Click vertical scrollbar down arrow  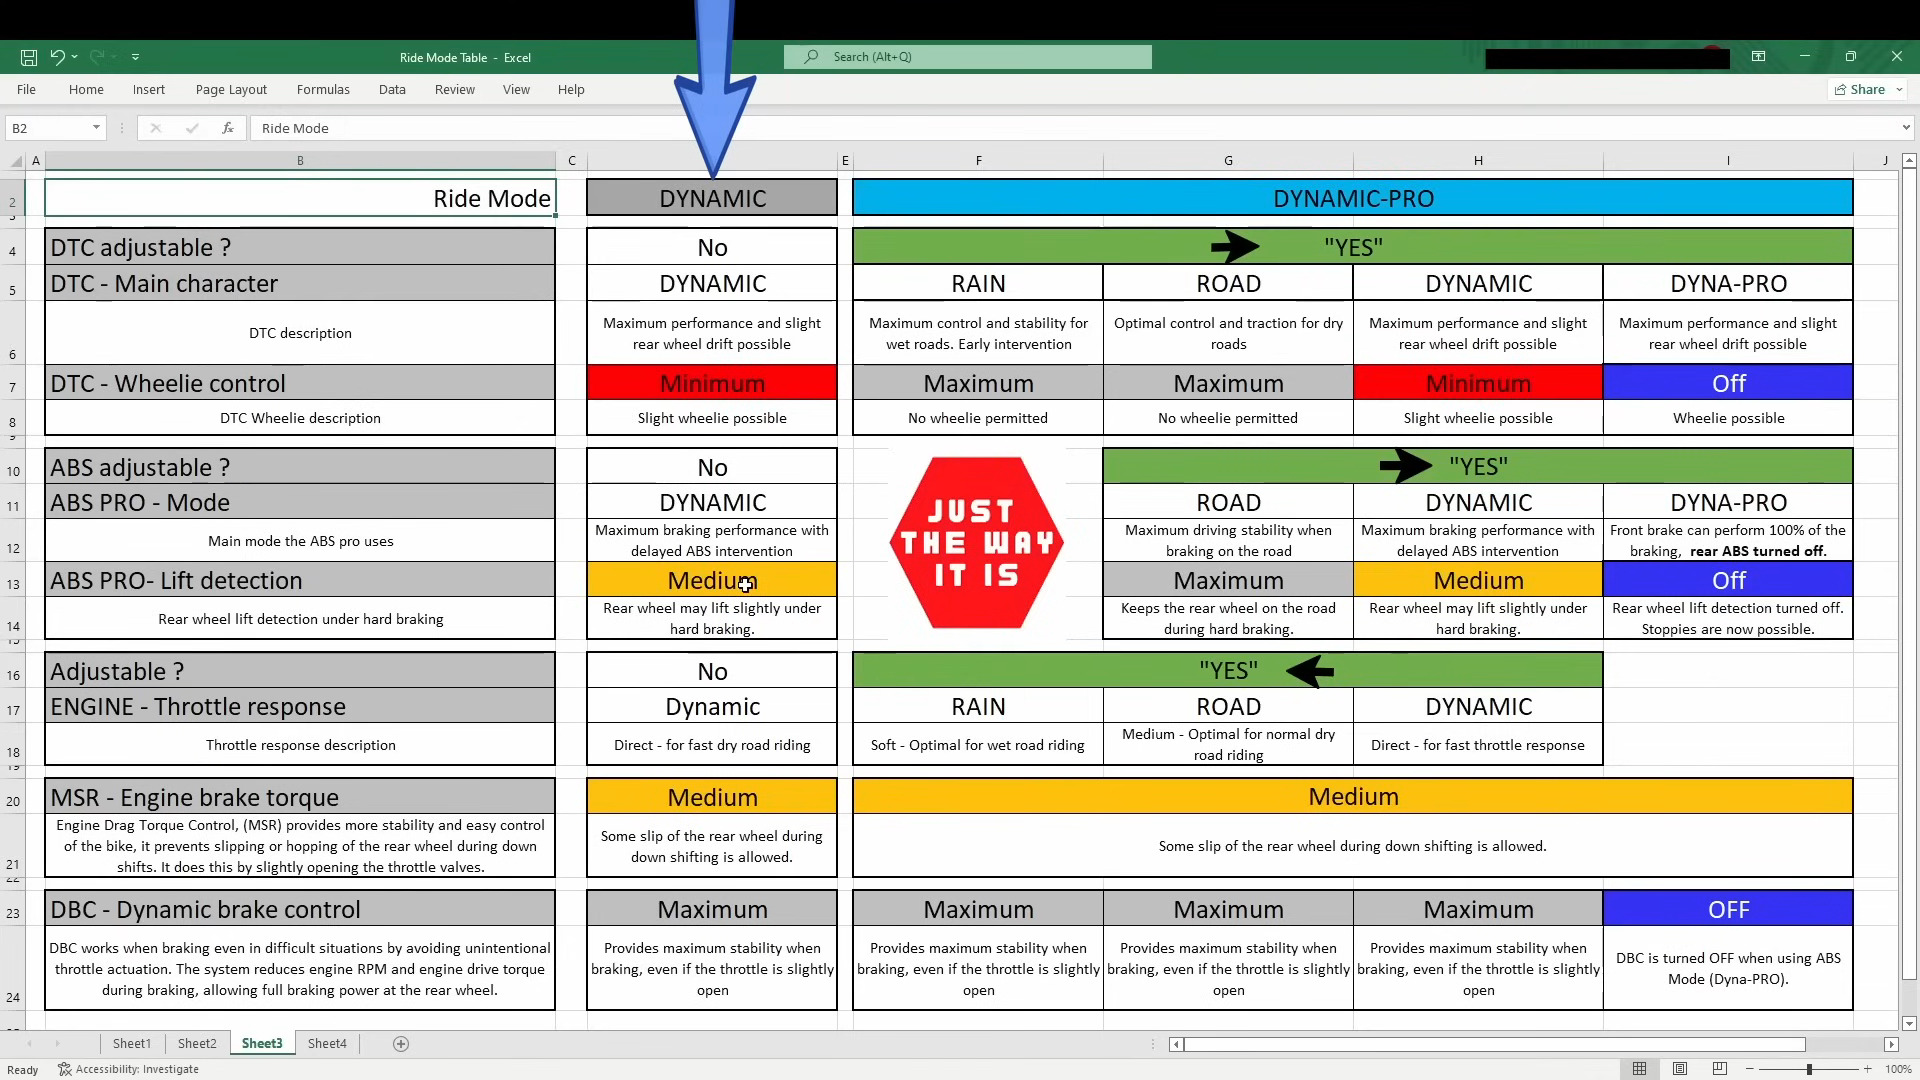[x=1909, y=1023]
